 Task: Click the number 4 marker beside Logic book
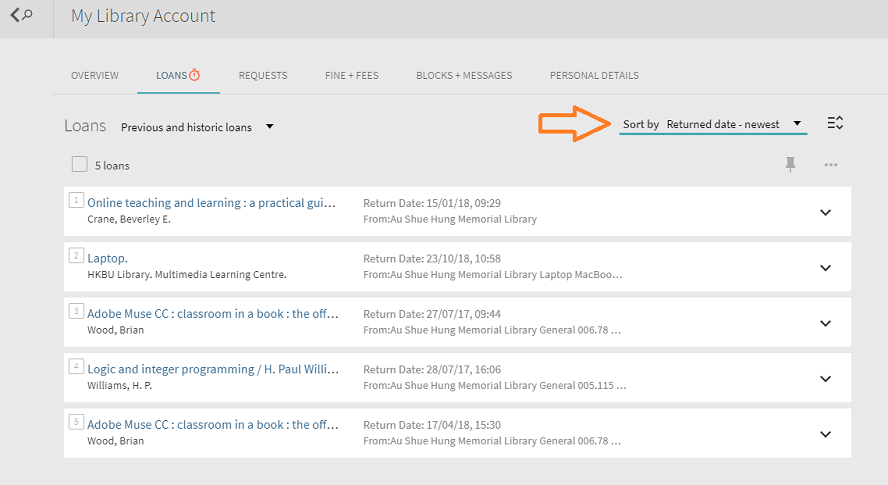coord(76,367)
